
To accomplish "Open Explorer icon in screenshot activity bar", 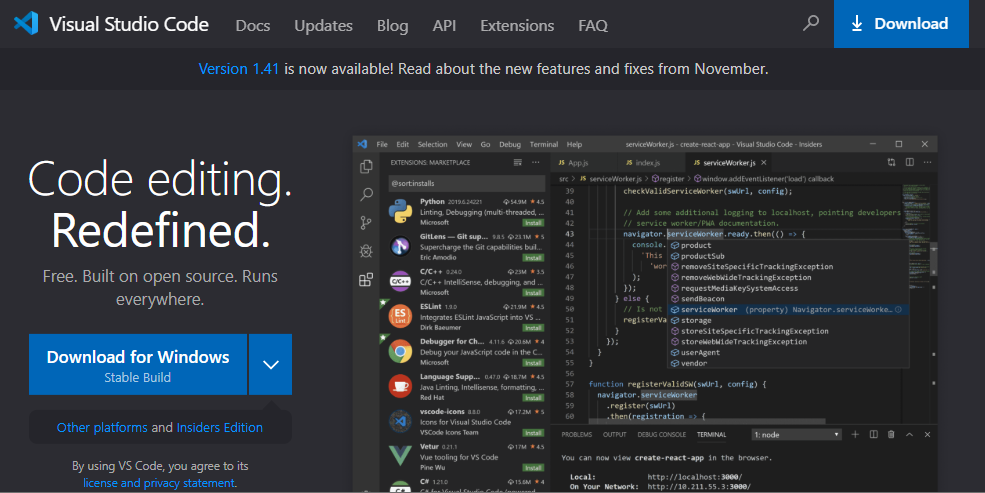I will tap(366, 166).
